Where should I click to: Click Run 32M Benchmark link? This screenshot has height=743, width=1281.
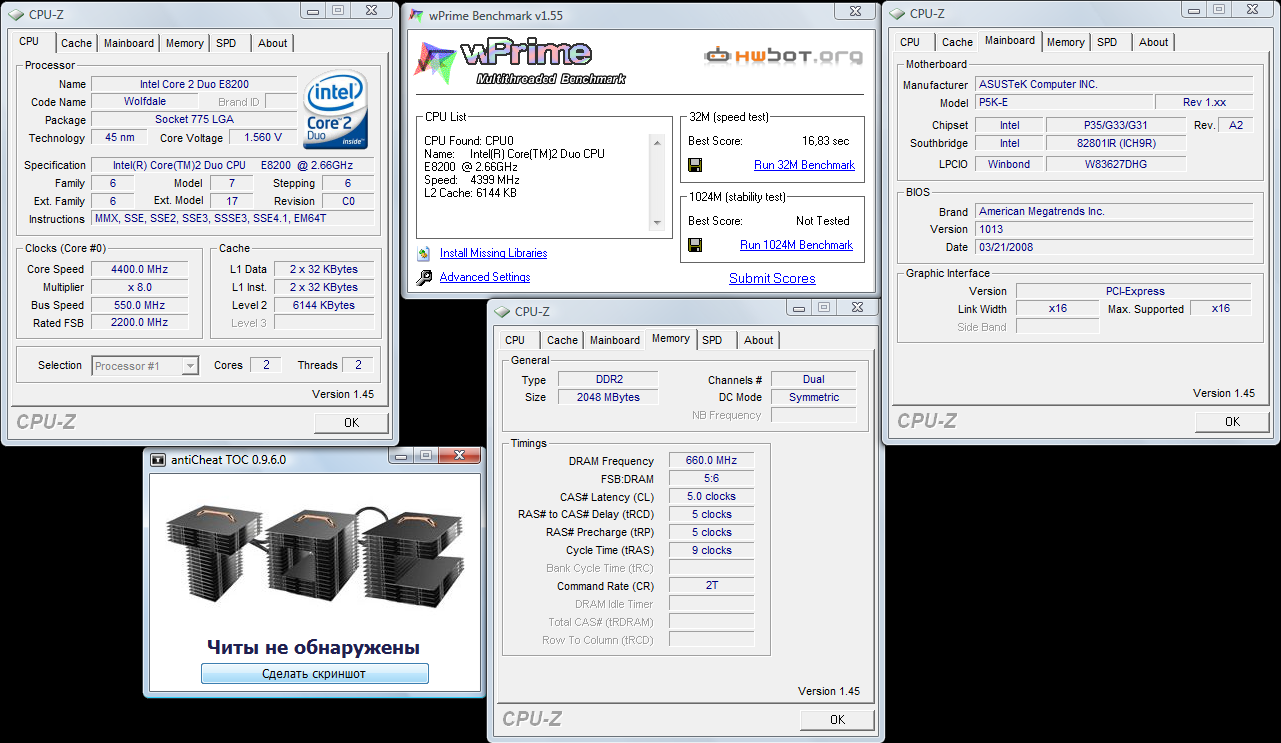[804, 165]
